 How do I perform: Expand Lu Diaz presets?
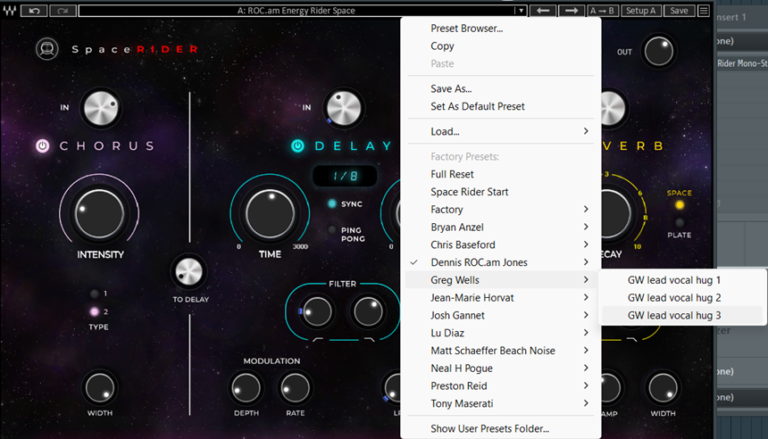tap(501, 333)
